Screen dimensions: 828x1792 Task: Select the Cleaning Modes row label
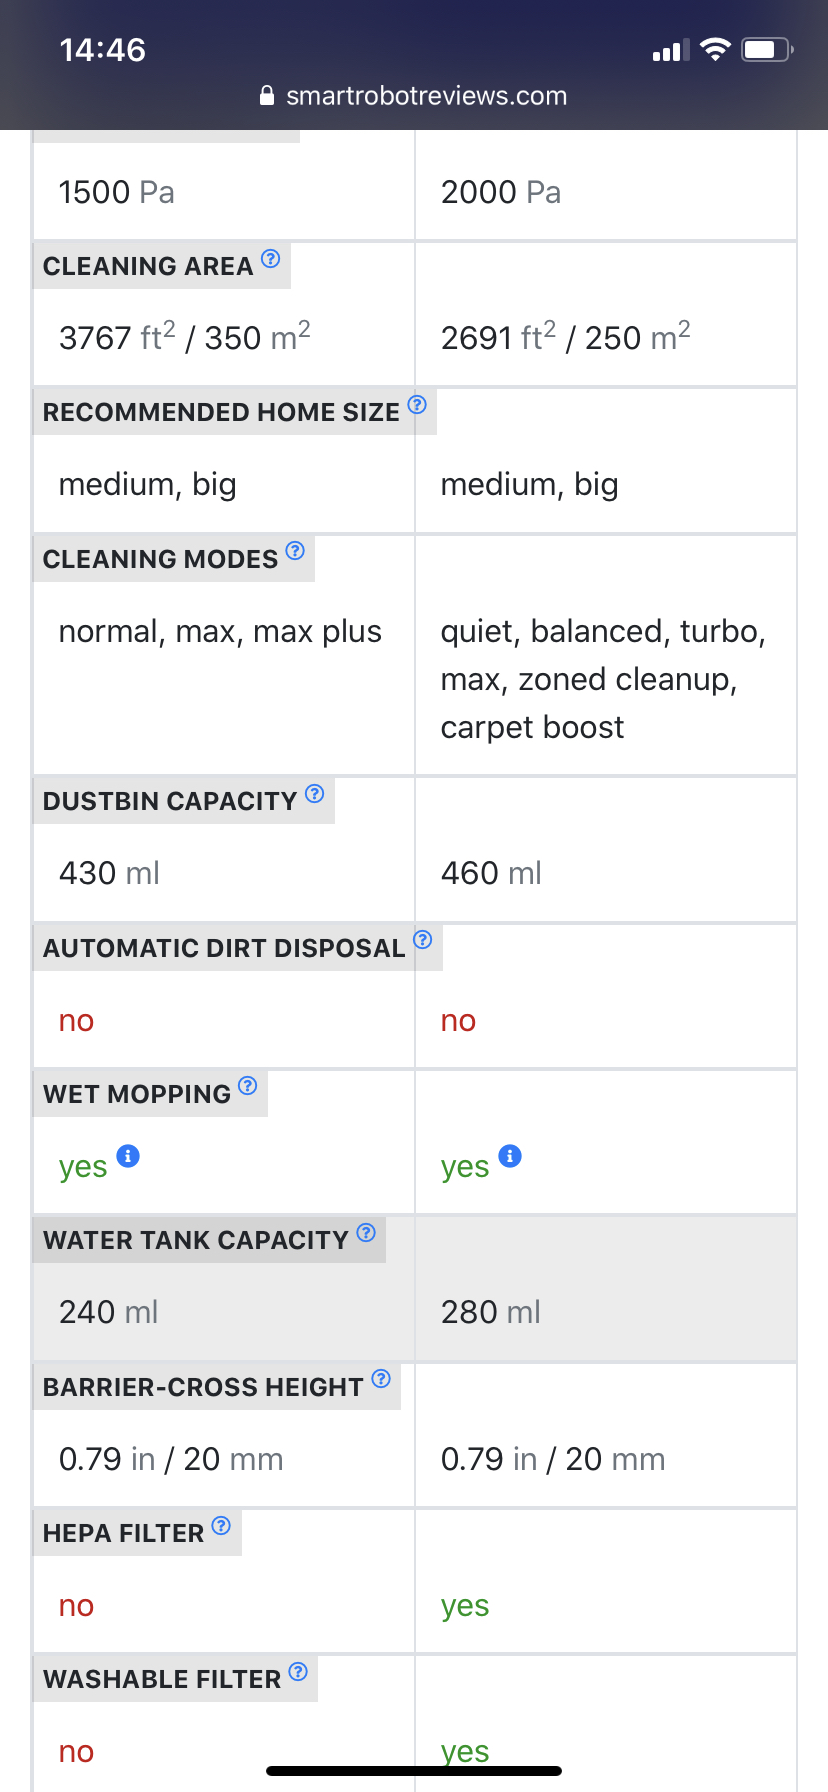tap(161, 559)
